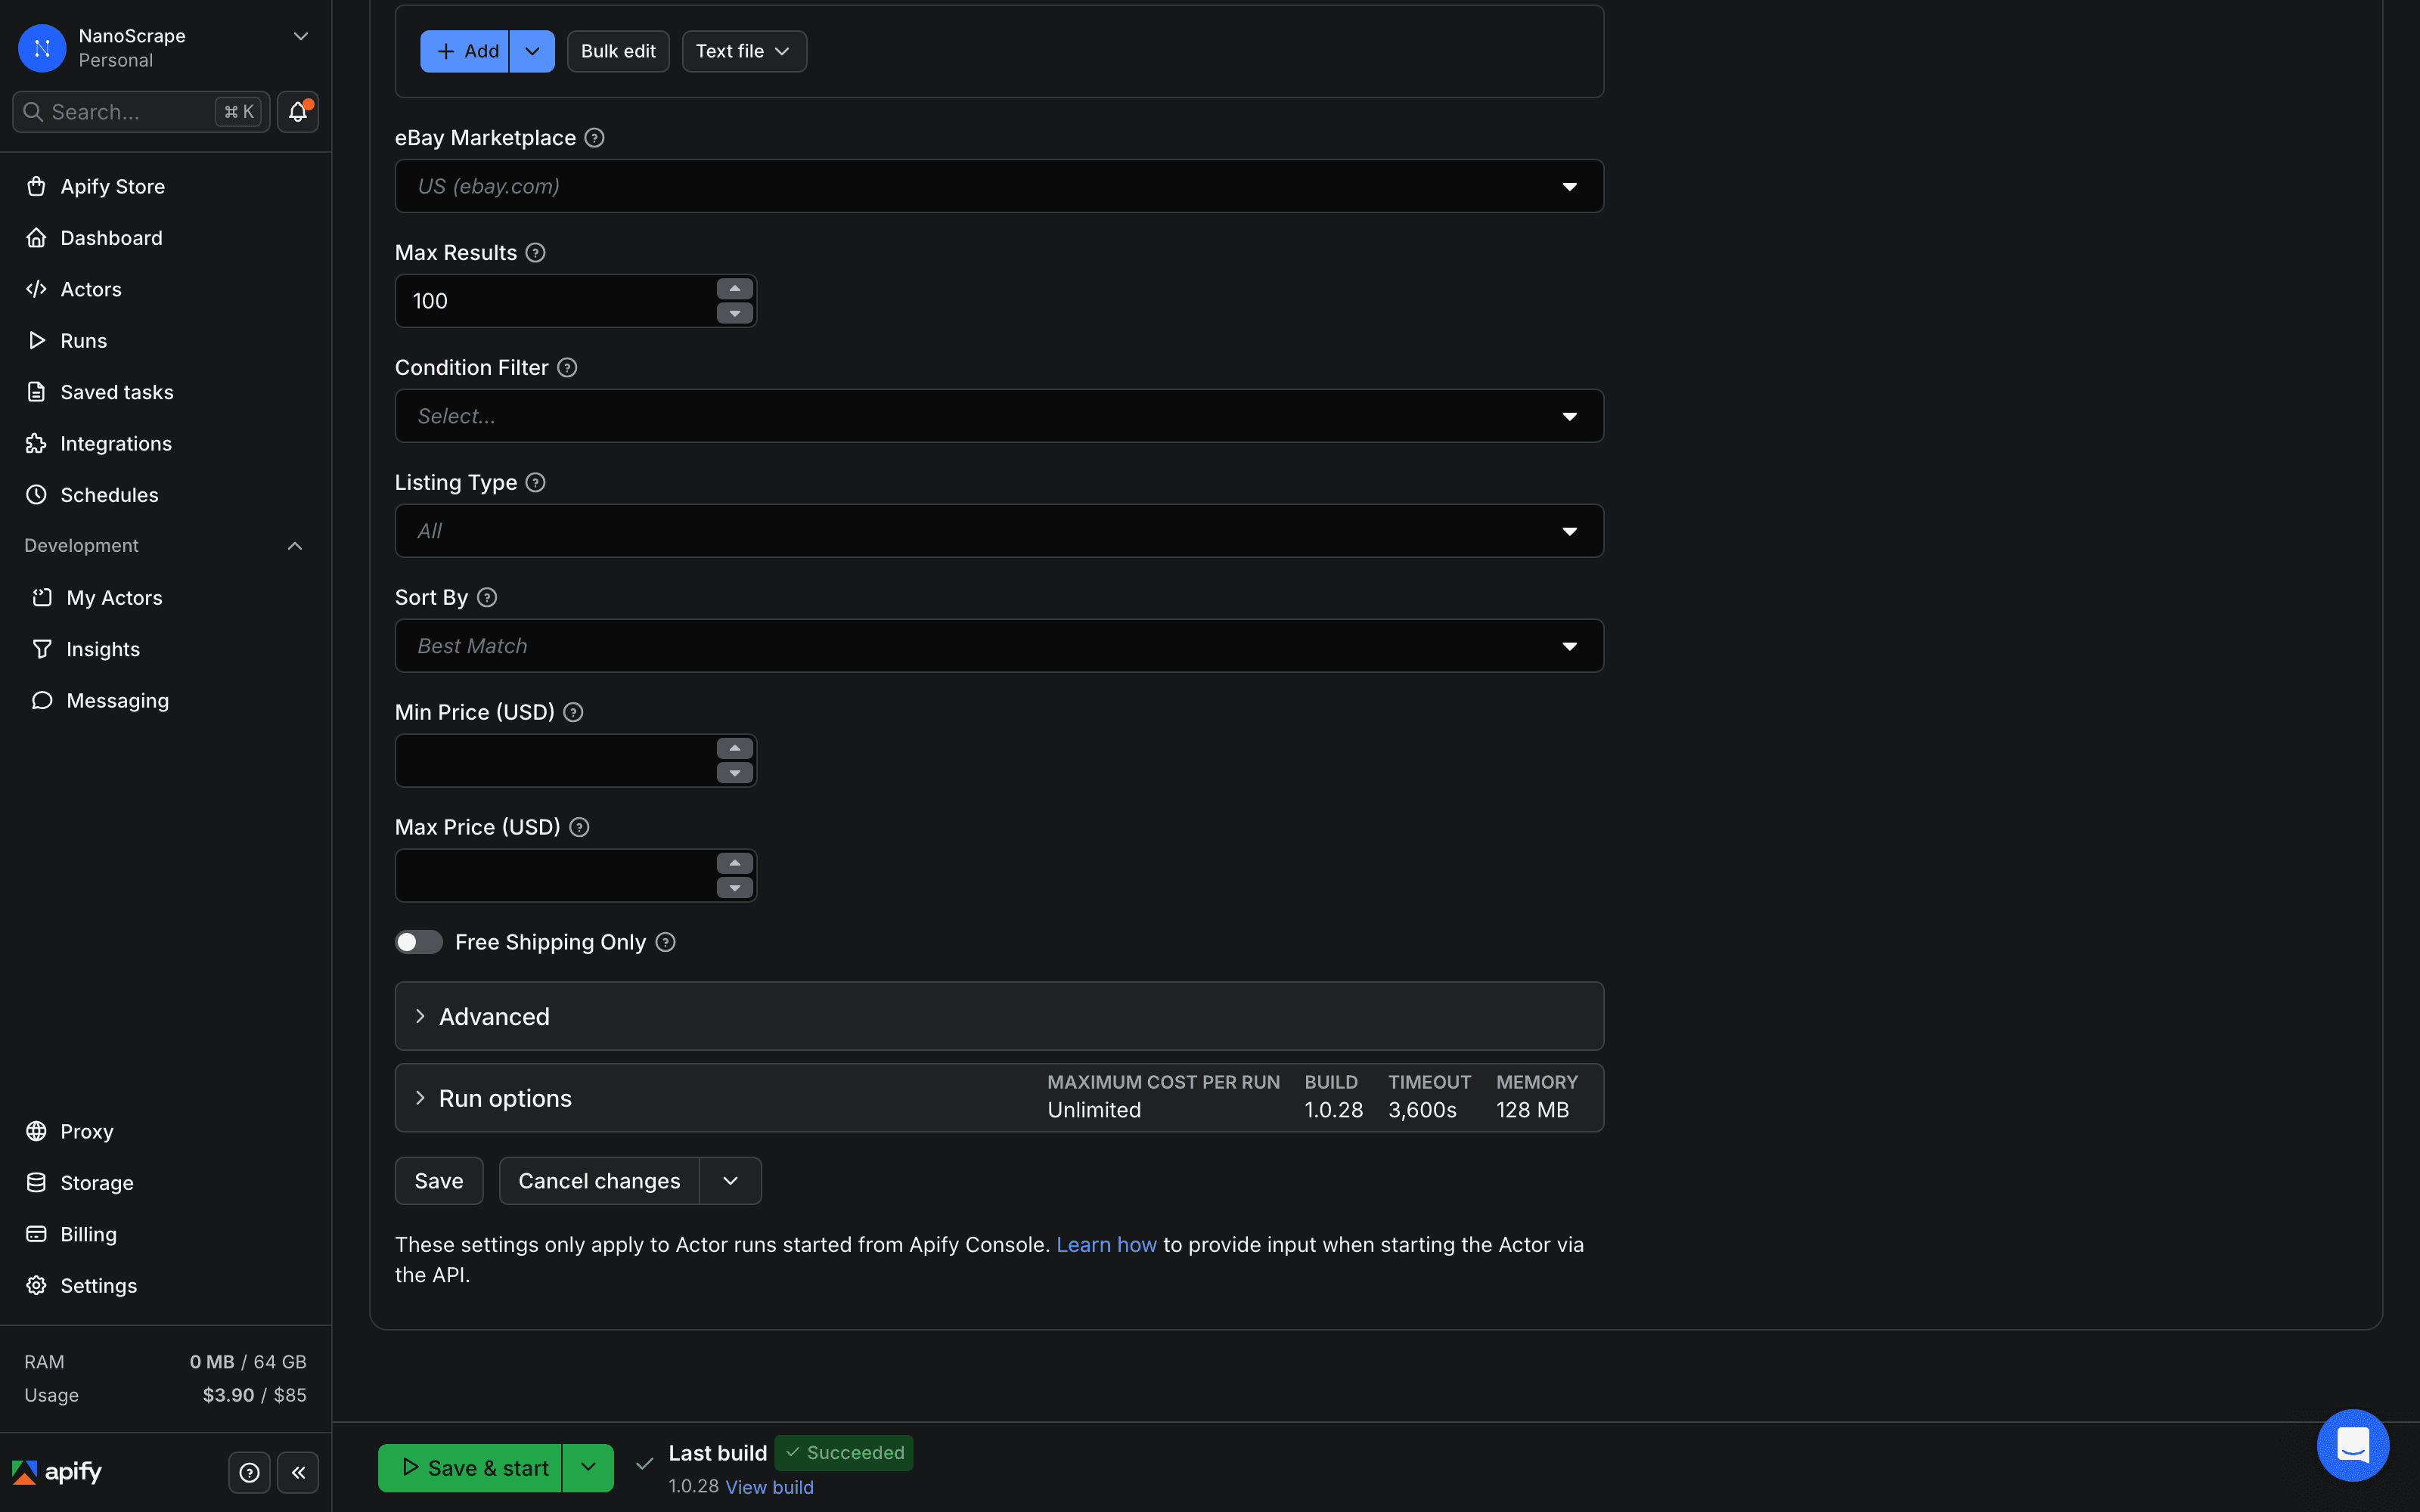Viewport: 2420px width, 1512px height.
Task: Click the My Actors icon
Action: point(42,597)
